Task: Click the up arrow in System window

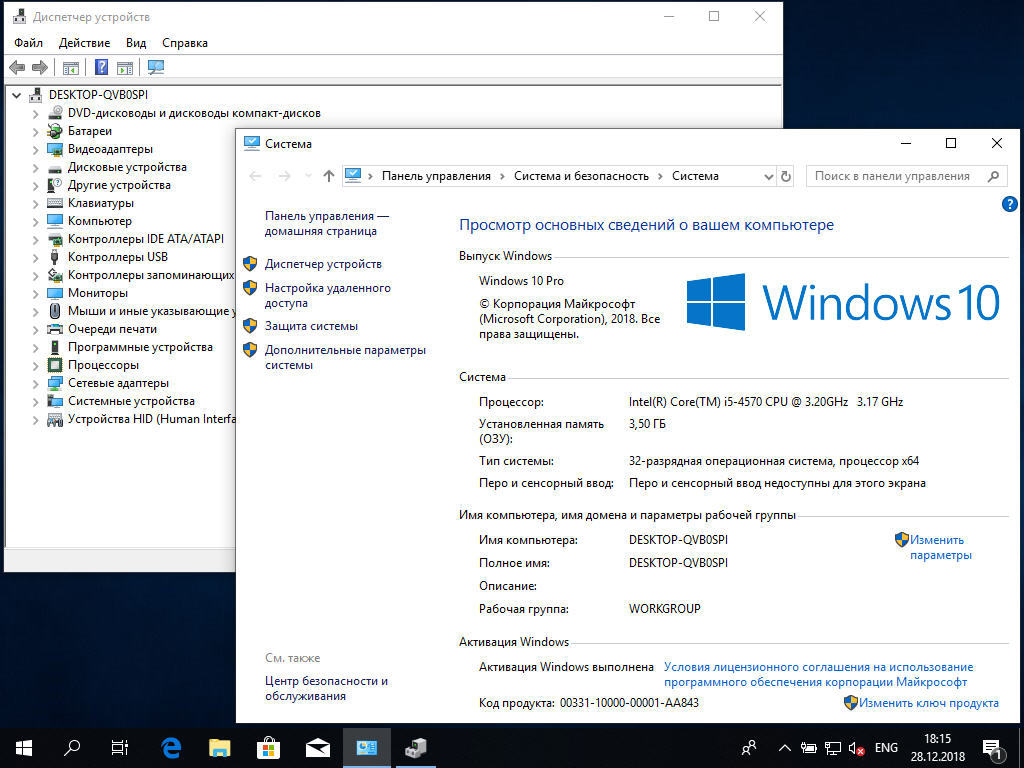Action: point(329,176)
